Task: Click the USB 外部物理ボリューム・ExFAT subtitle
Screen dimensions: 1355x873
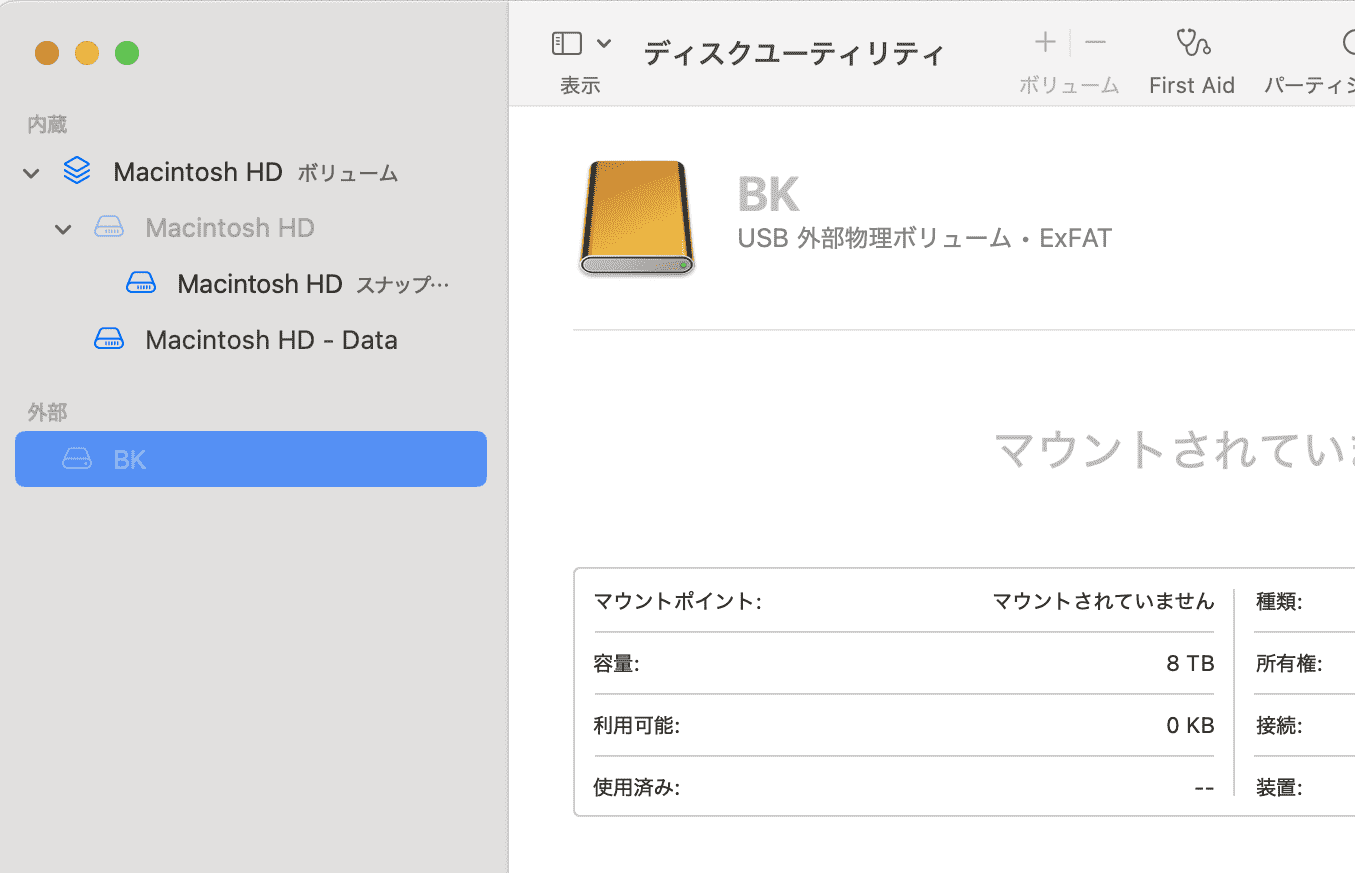Action: 925,239
